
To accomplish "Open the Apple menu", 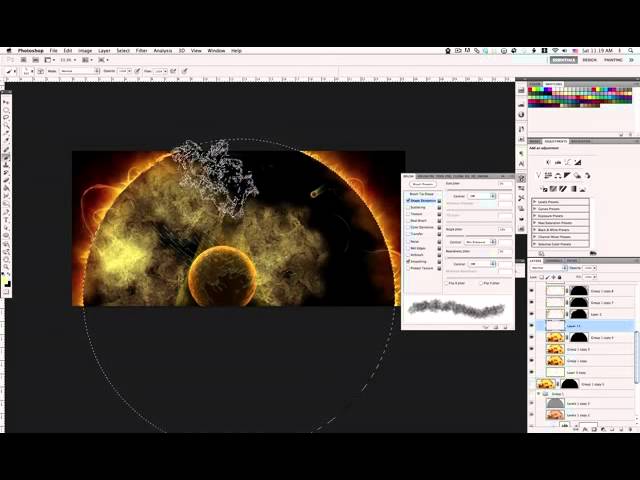I will (9, 51).
